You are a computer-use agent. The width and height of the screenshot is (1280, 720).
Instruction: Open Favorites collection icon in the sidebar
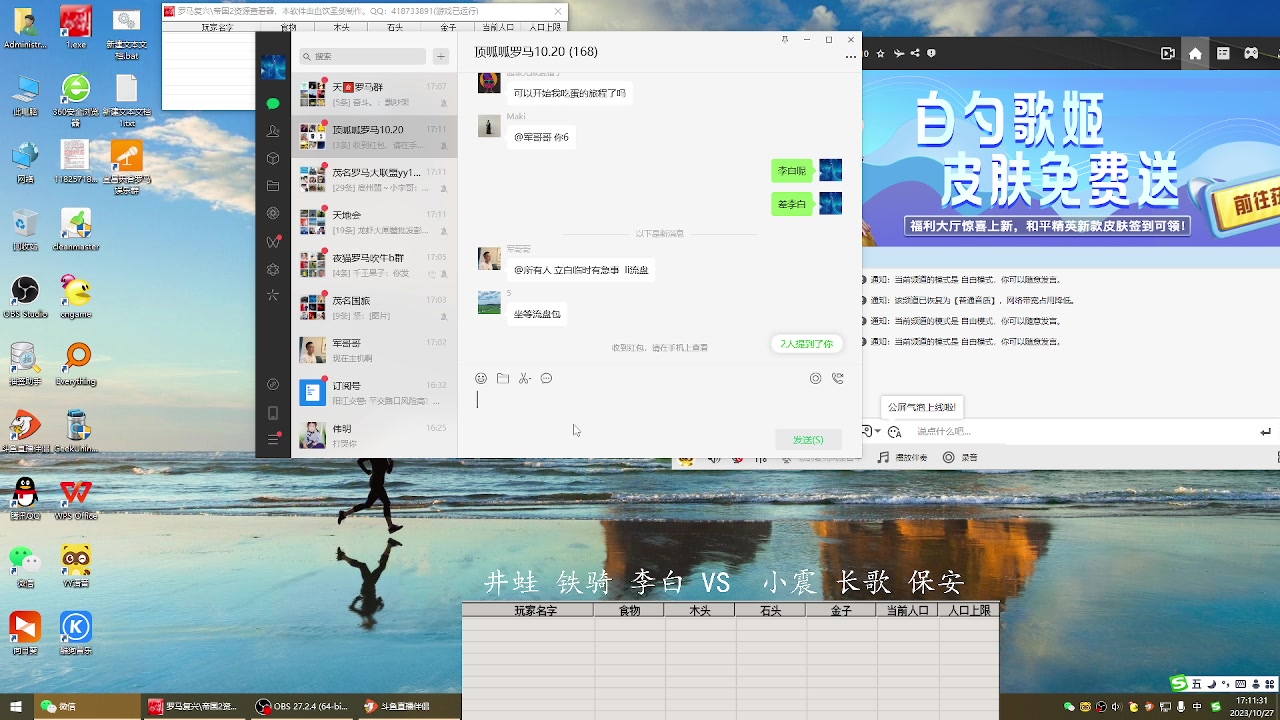coord(273,158)
